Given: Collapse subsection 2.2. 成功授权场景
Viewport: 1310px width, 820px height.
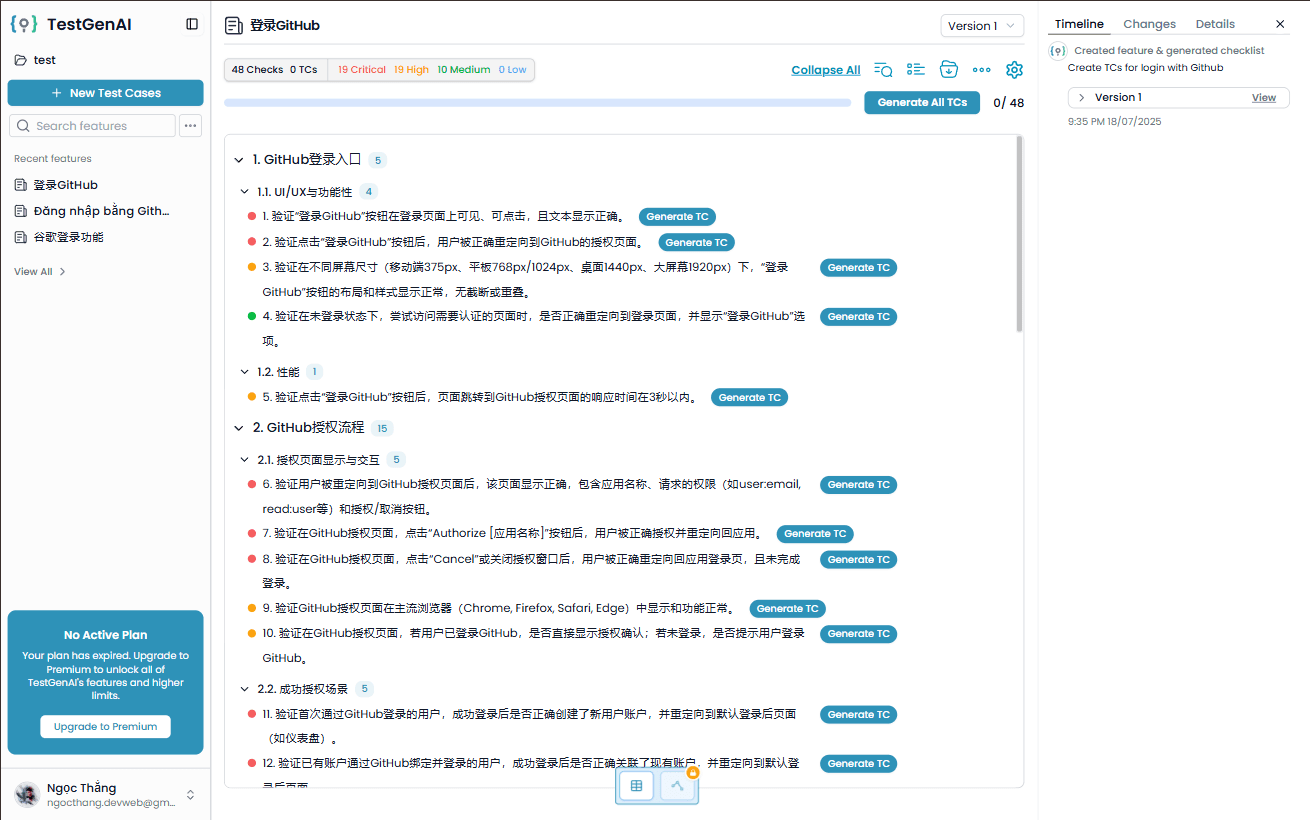Looking at the screenshot, I should [x=245, y=689].
